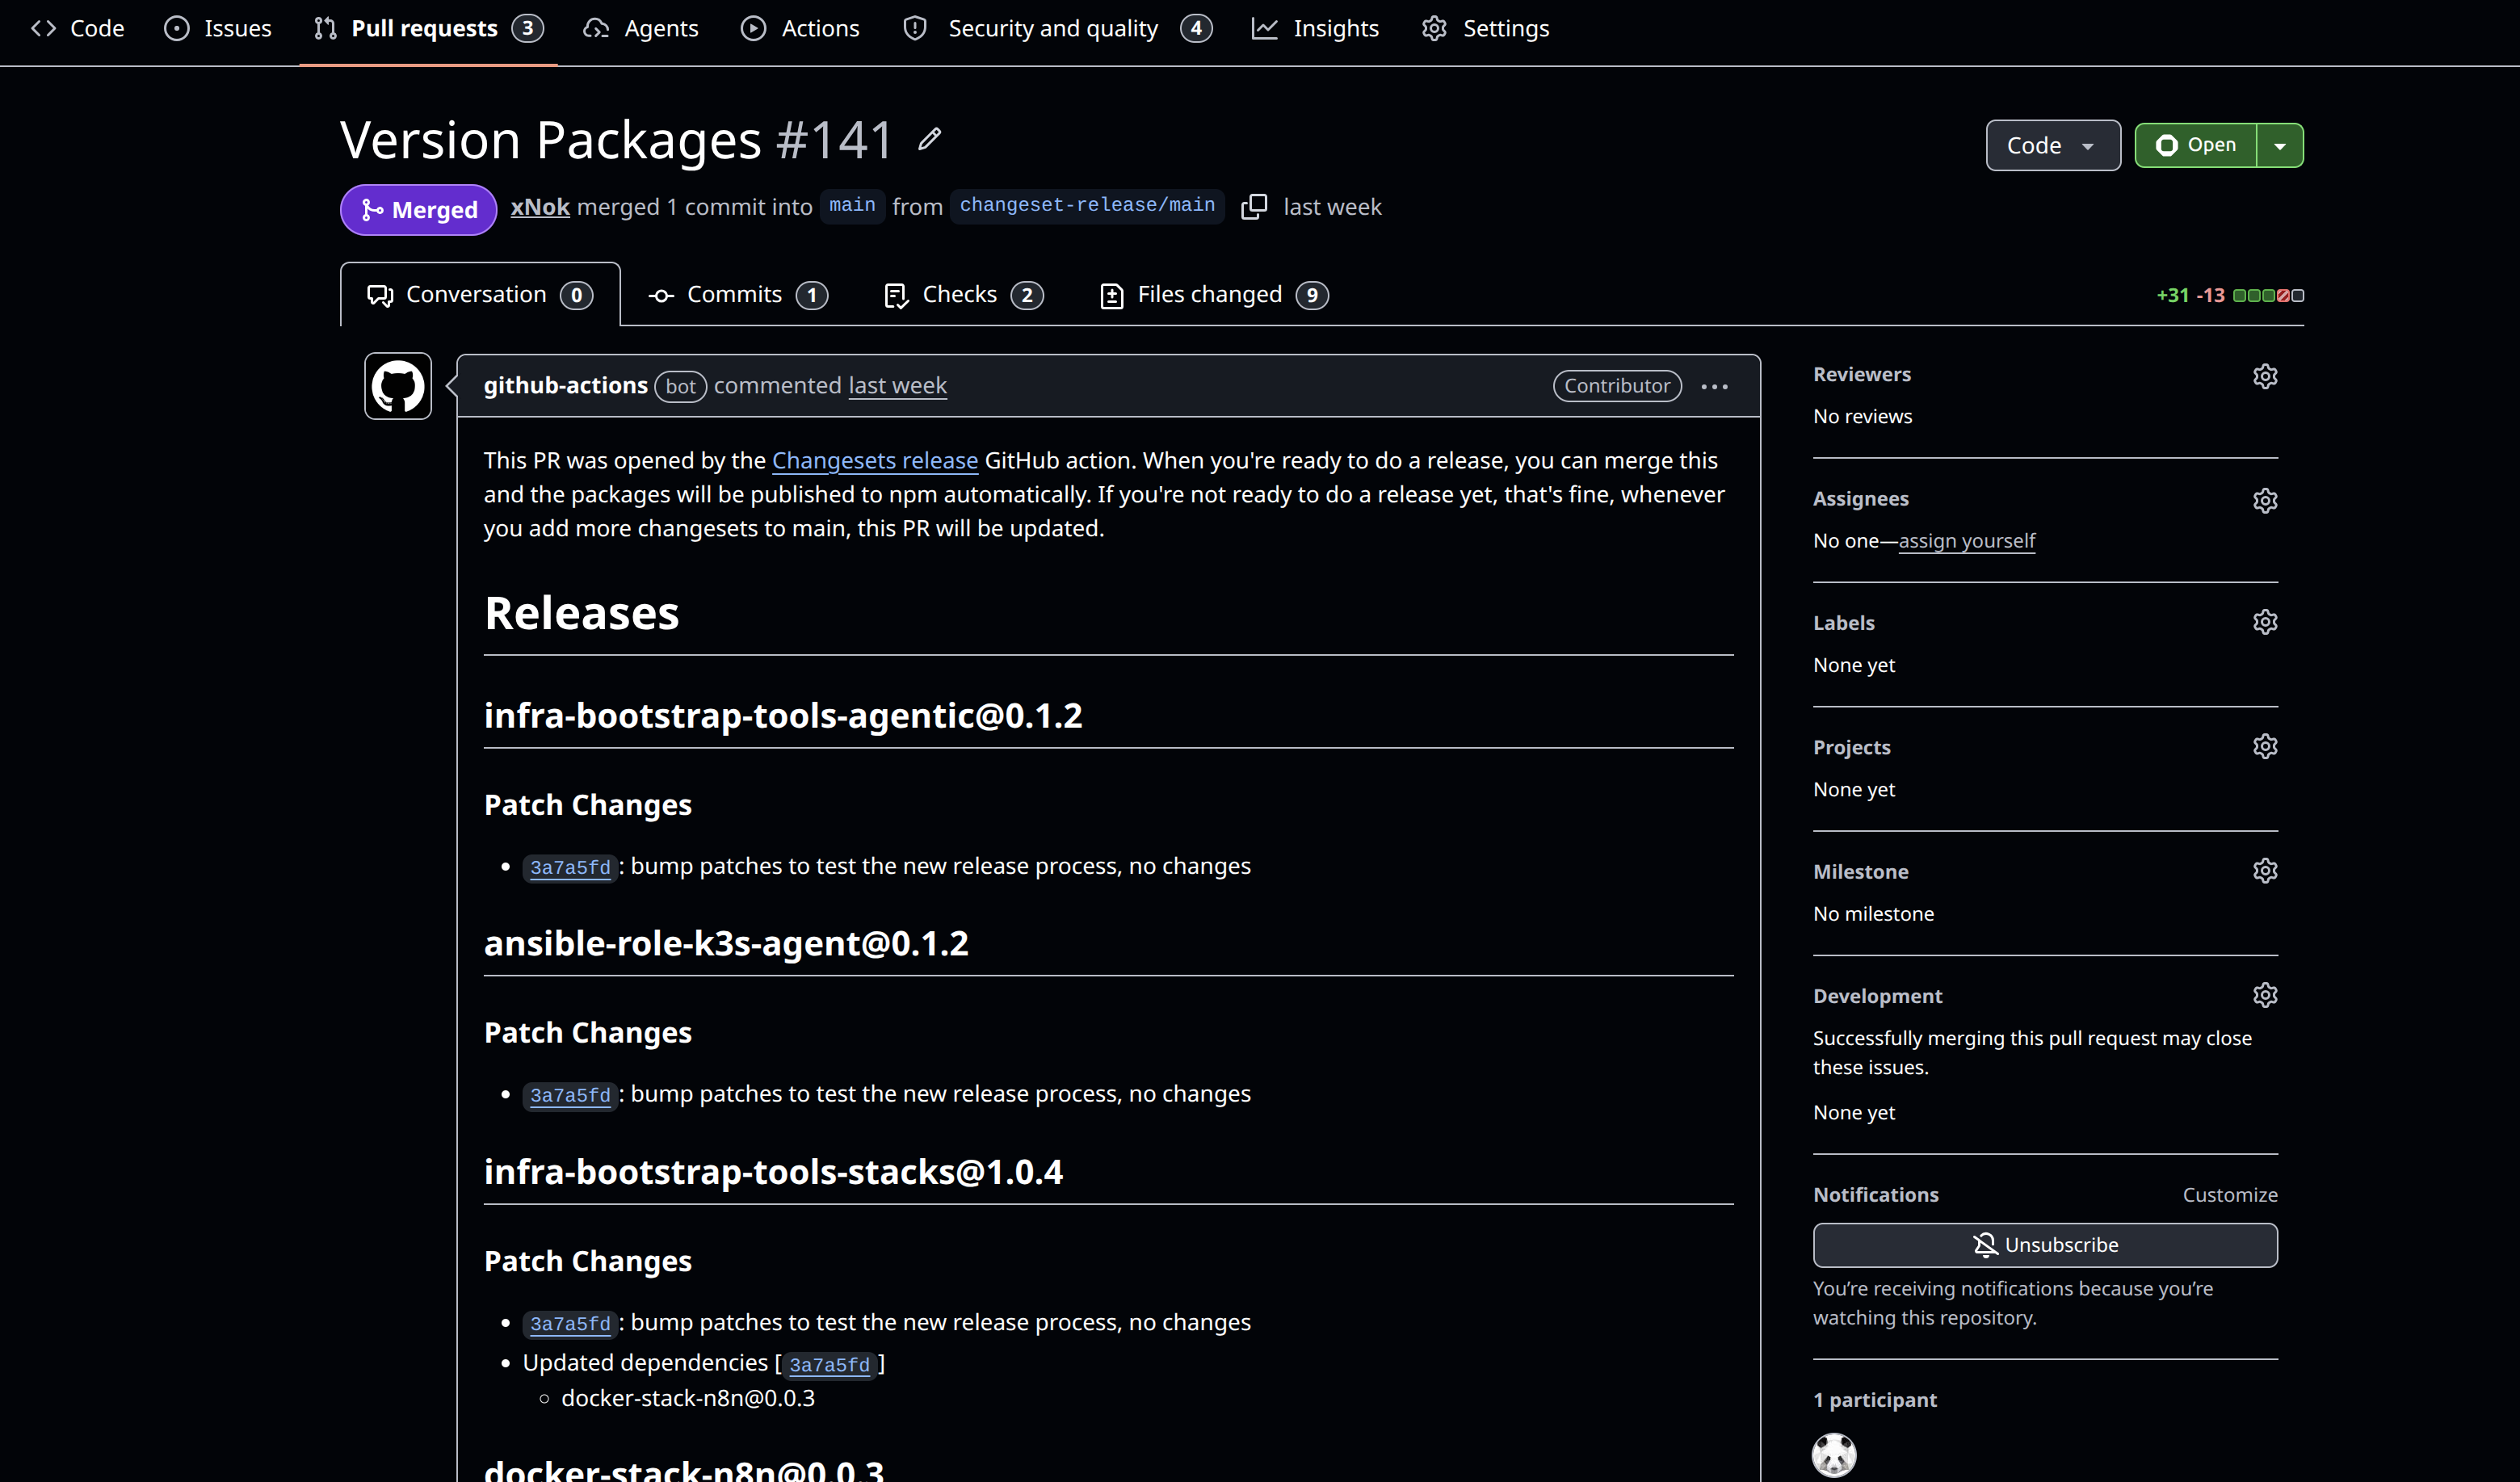
Task: Open the comment options ellipsis menu
Action: click(1714, 387)
